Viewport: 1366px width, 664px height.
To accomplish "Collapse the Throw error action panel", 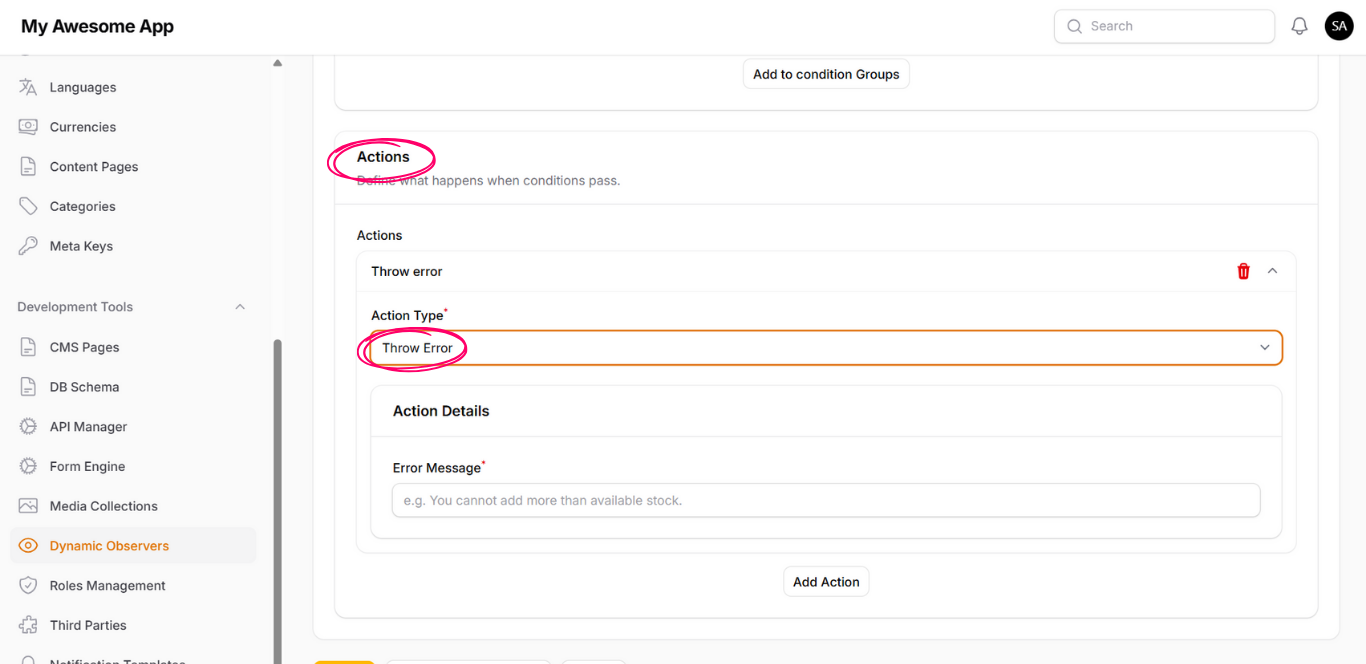I will [x=1272, y=271].
